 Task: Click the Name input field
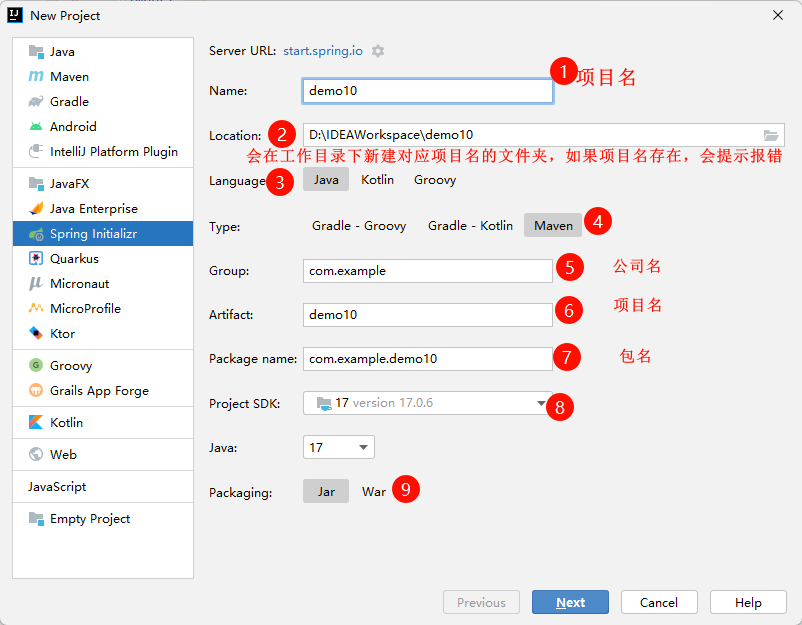[428, 91]
